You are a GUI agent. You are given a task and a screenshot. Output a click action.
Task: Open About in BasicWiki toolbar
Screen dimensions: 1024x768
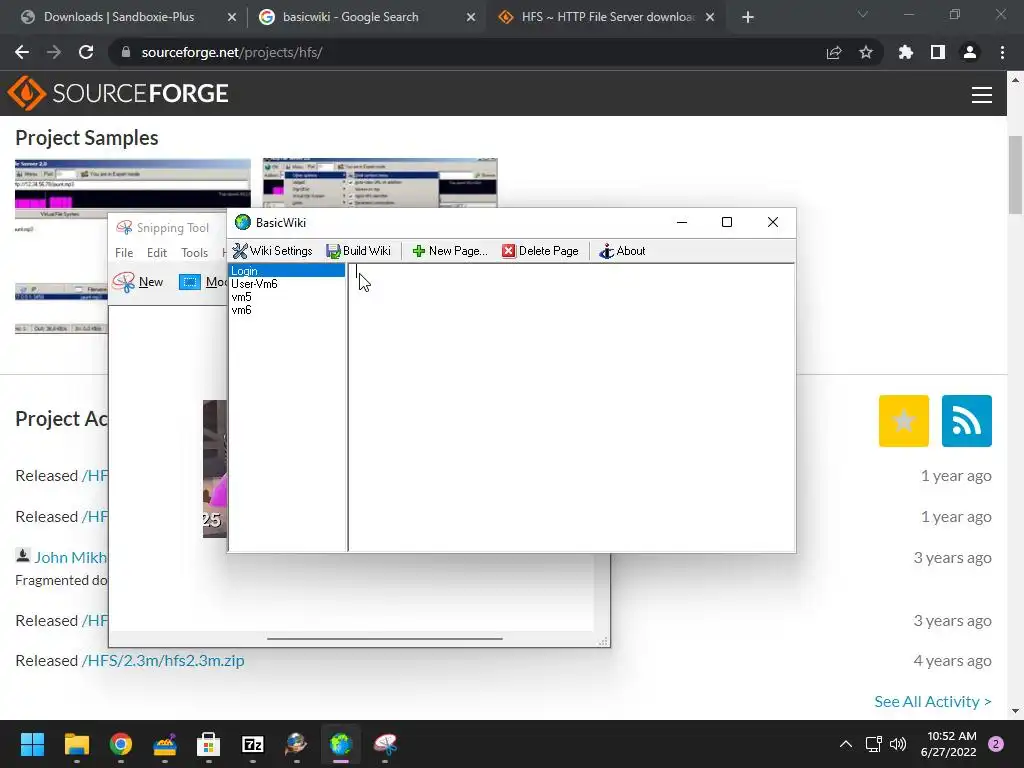pyautogui.click(x=622, y=251)
